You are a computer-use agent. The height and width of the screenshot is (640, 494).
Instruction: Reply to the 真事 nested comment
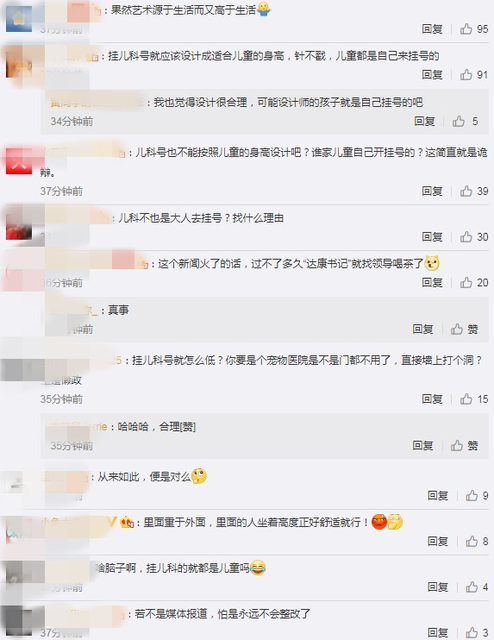tap(423, 329)
